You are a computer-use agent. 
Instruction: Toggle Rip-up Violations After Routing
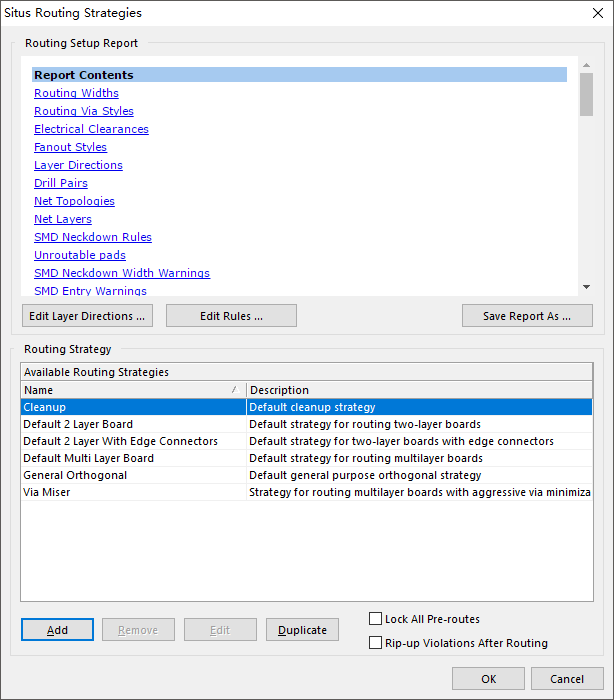[376, 643]
